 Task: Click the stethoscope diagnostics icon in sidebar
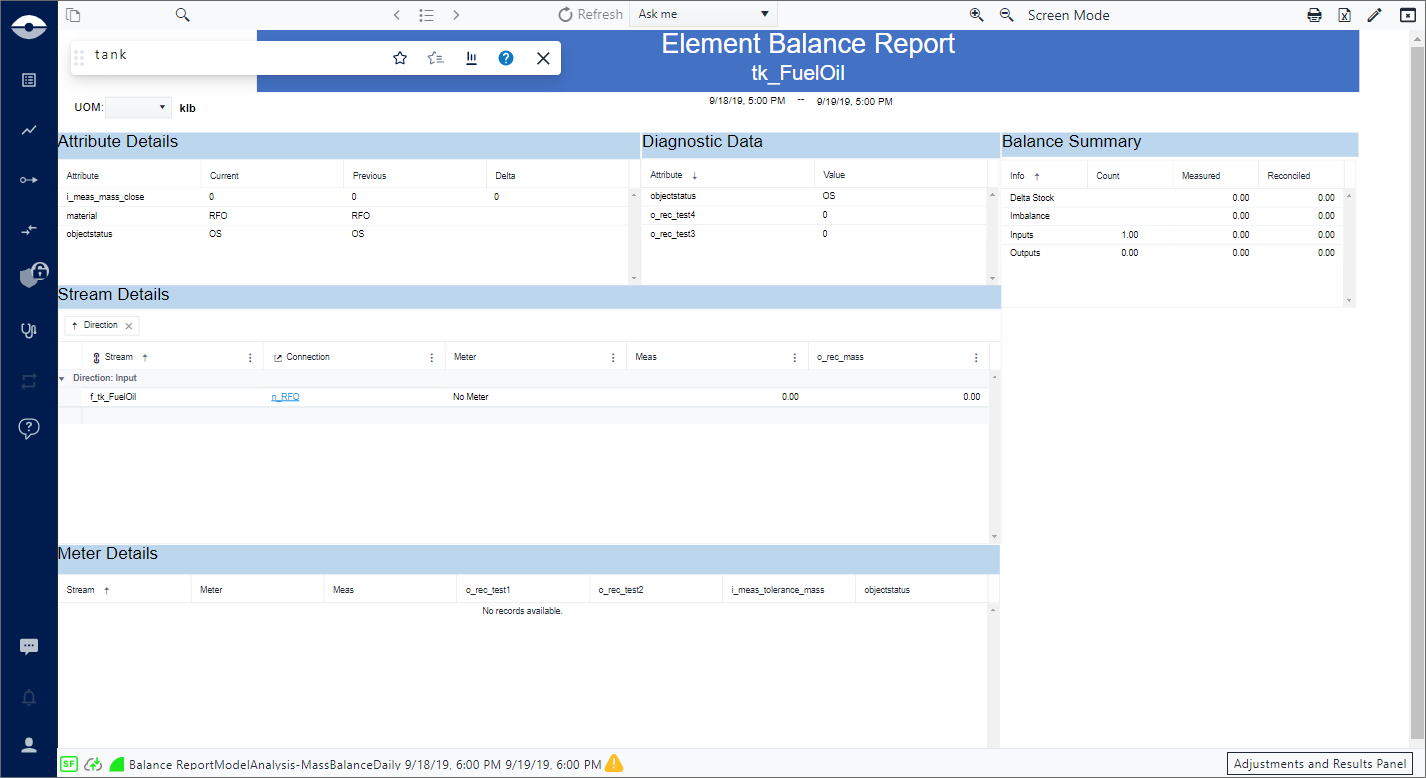pyautogui.click(x=29, y=330)
